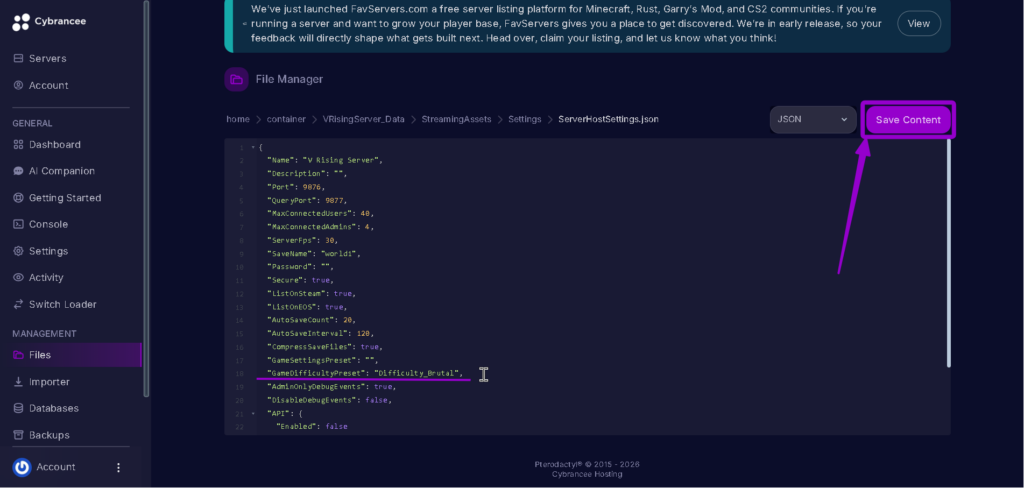Click the Backups archive icon
Image resolution: width=1024 pixels, height=488 pixels.
click(18, 435)
